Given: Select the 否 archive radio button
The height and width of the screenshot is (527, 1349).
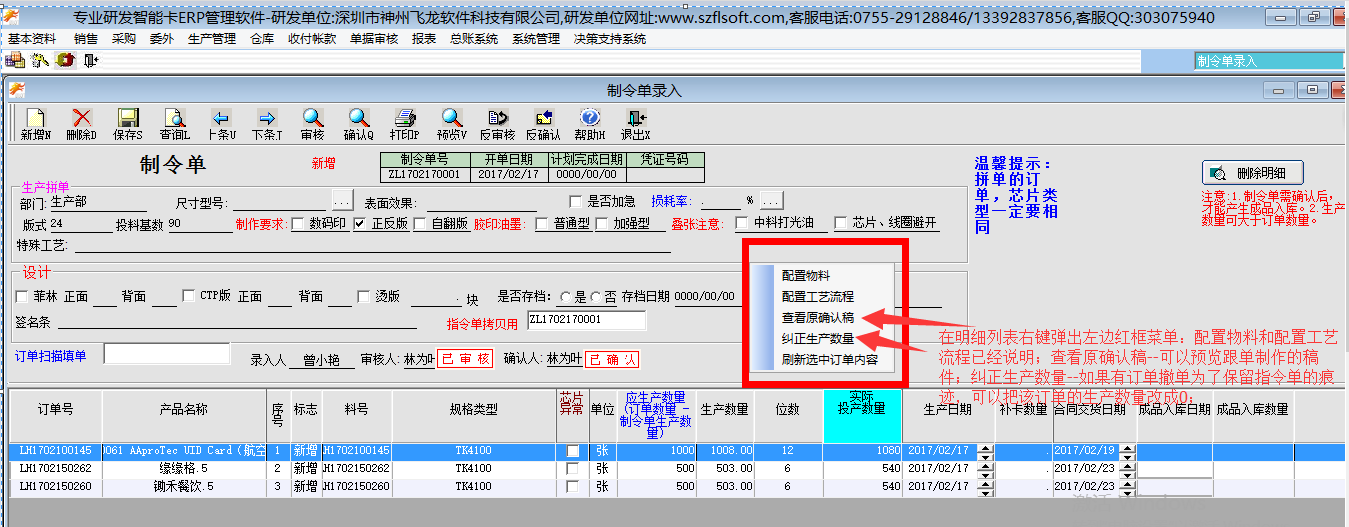Looking at the screenshot, I should [597, 297].
